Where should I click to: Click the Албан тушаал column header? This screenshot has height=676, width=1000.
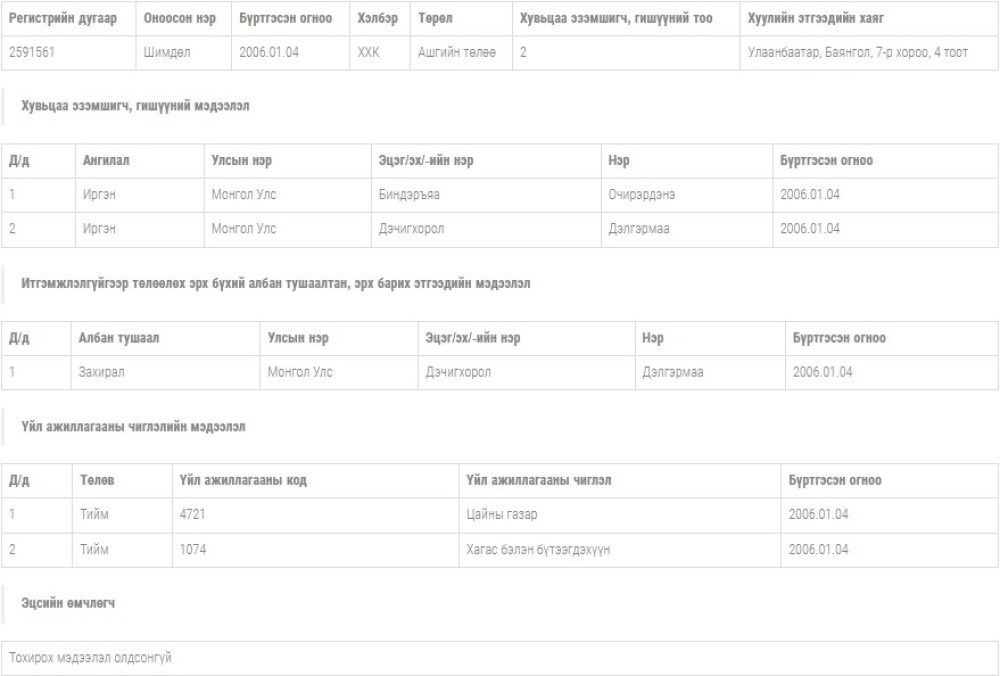118,338
